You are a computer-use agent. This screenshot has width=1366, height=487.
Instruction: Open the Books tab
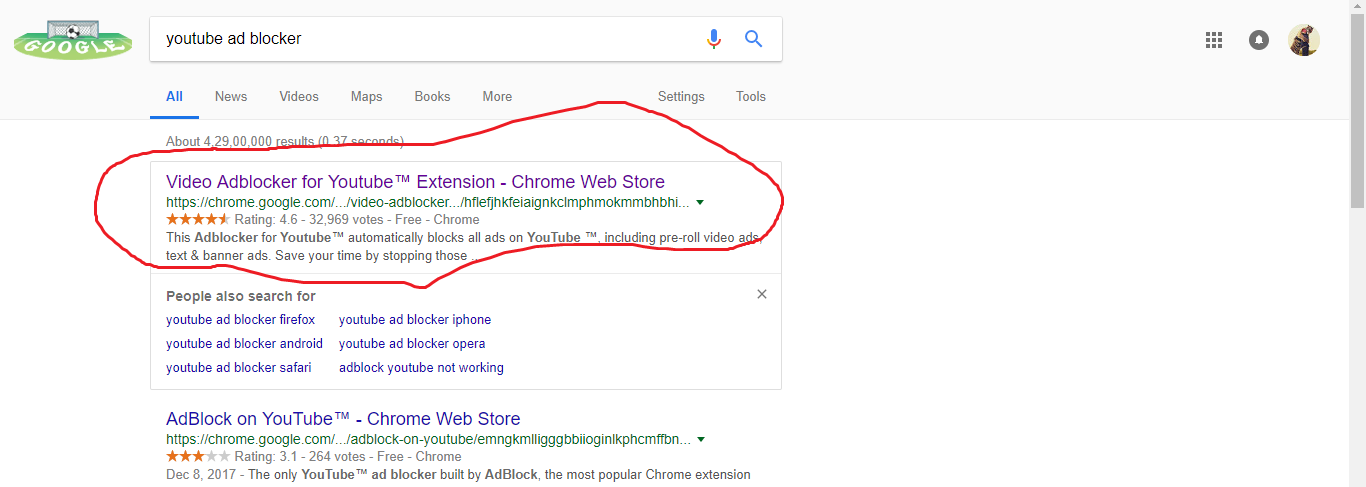click(x=432, y=97)
